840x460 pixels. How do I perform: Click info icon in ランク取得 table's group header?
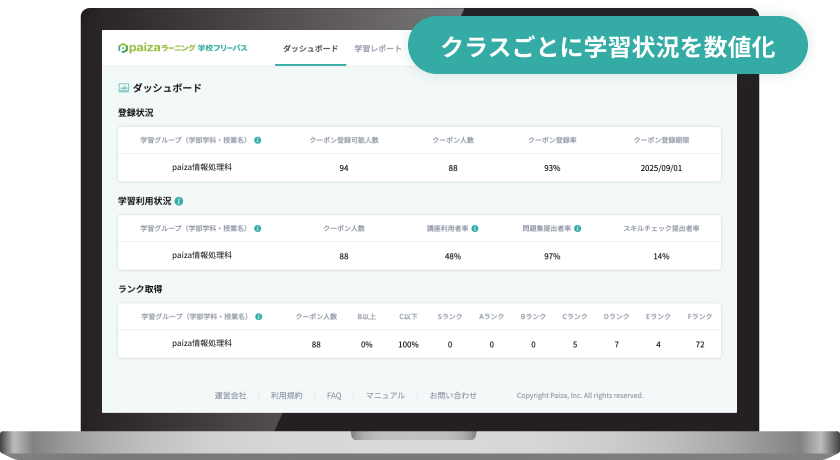click(259, 317)
